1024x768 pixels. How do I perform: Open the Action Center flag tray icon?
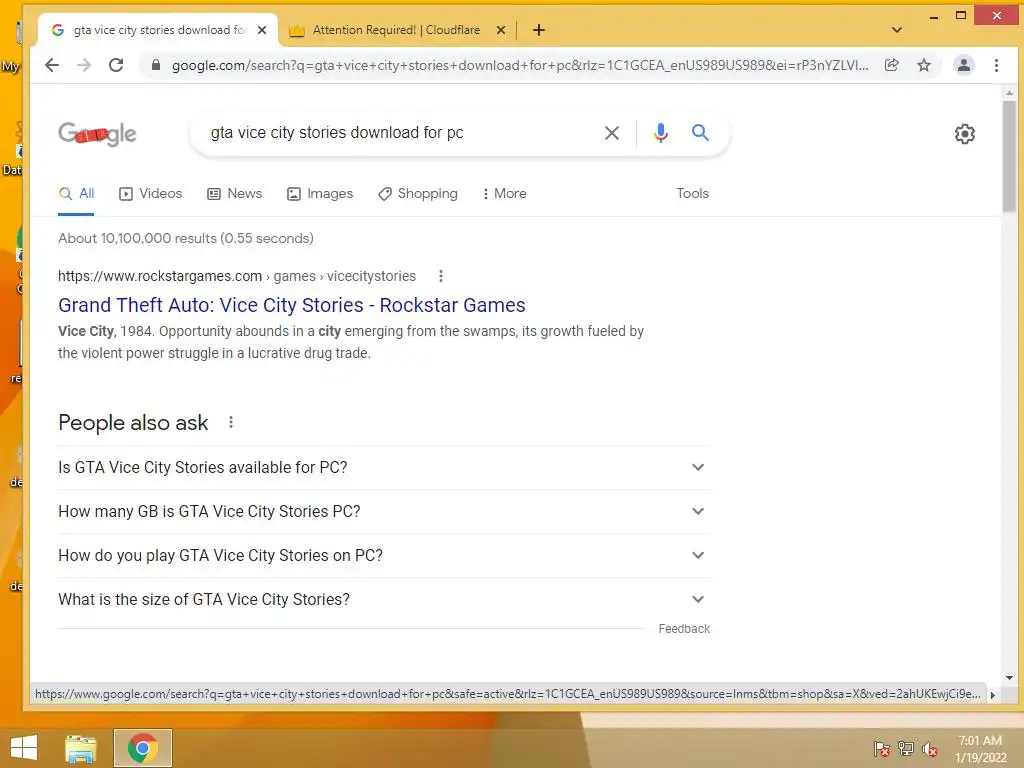tap(882, 749)
